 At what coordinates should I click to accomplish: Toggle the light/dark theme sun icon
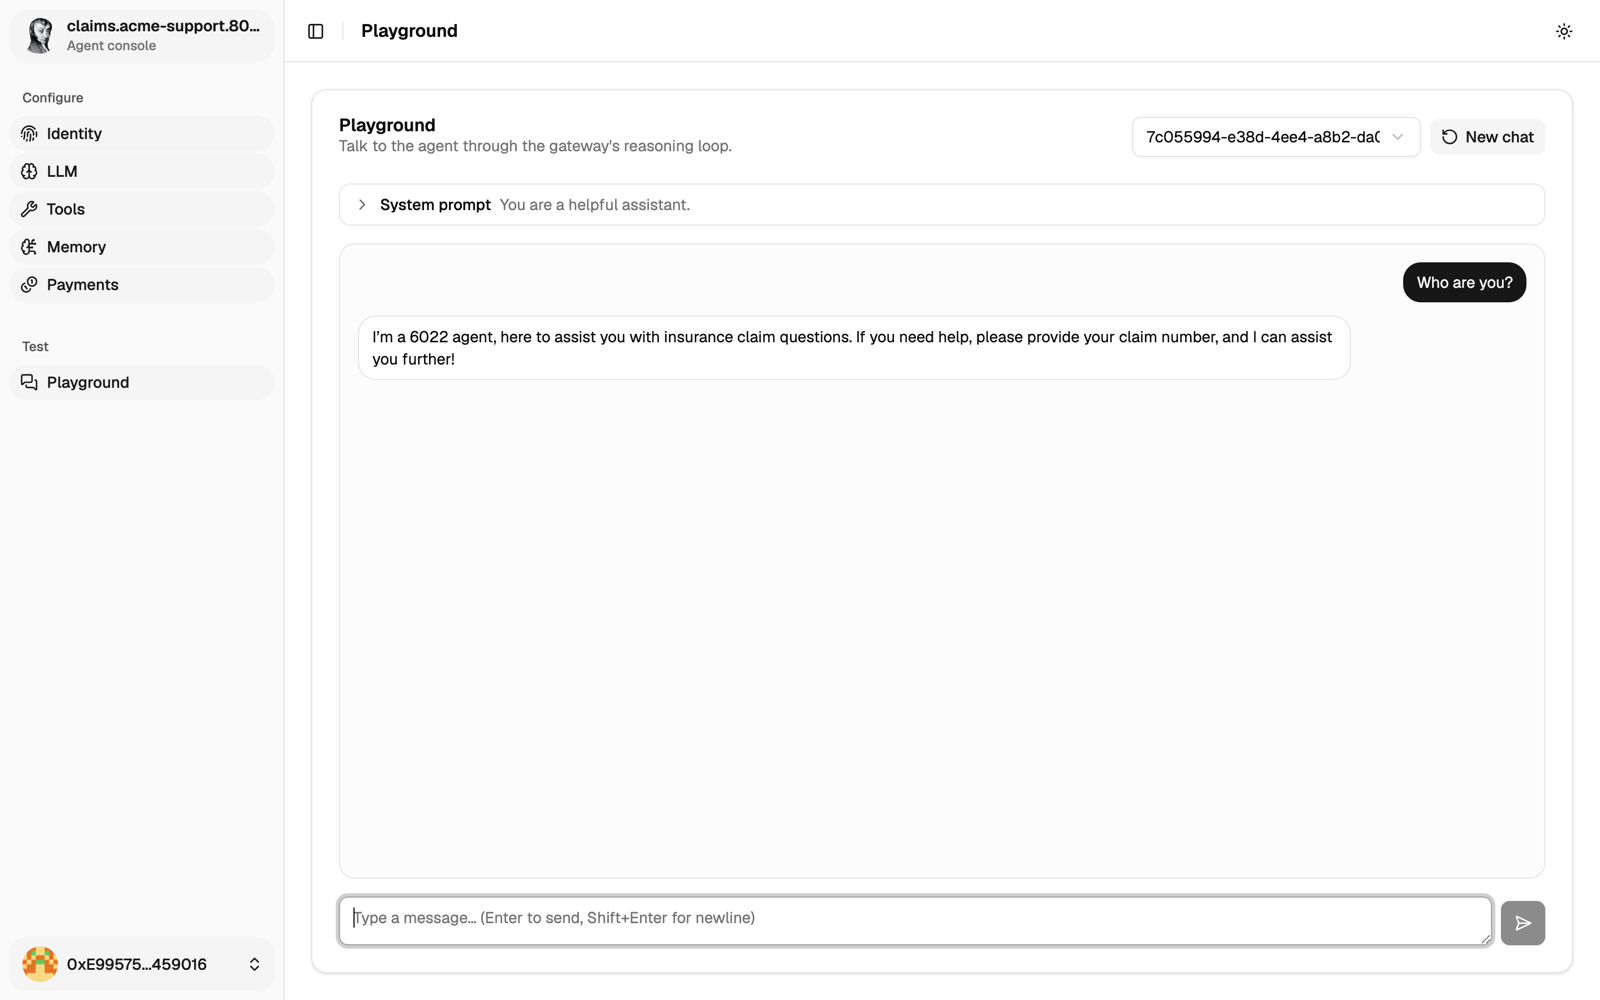(1564, 31)
